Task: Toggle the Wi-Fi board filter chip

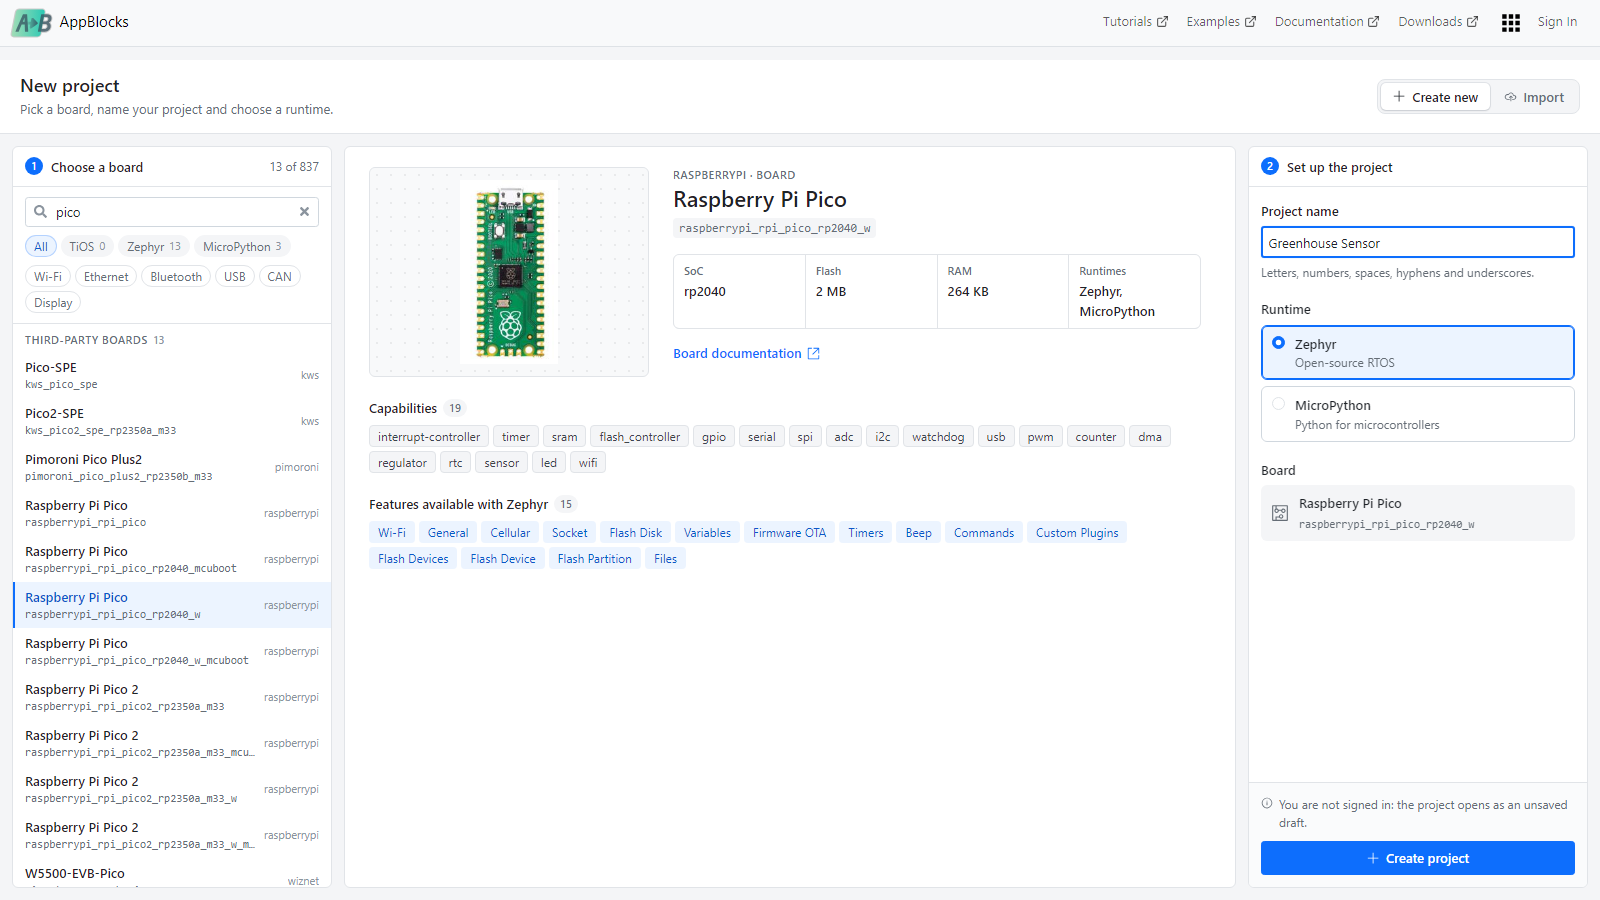Action: point(48,277)
